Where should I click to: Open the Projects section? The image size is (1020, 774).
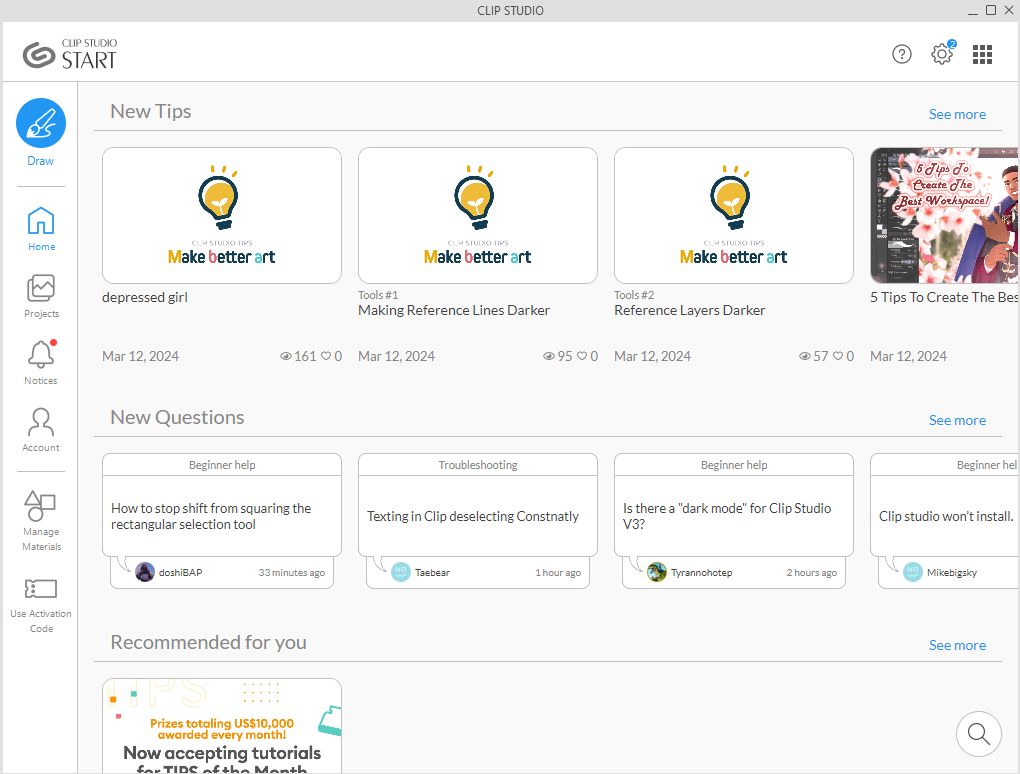click(41, 297)
